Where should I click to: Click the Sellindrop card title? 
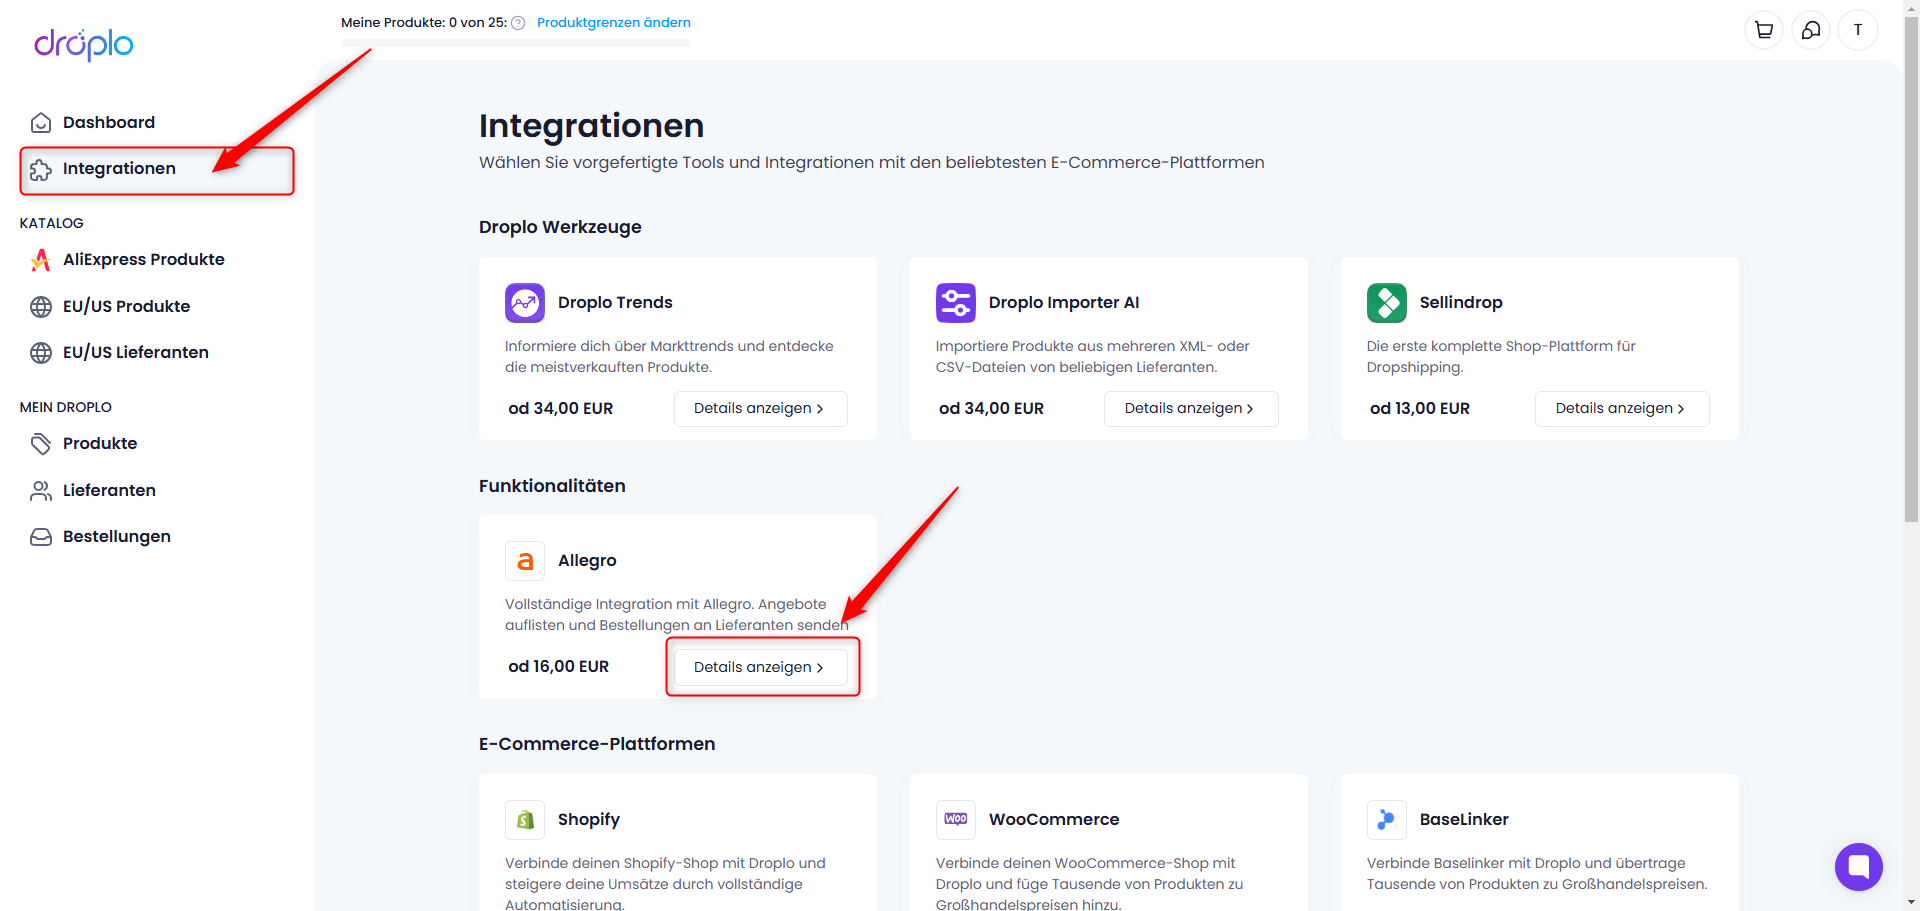tap(1461, 302)
